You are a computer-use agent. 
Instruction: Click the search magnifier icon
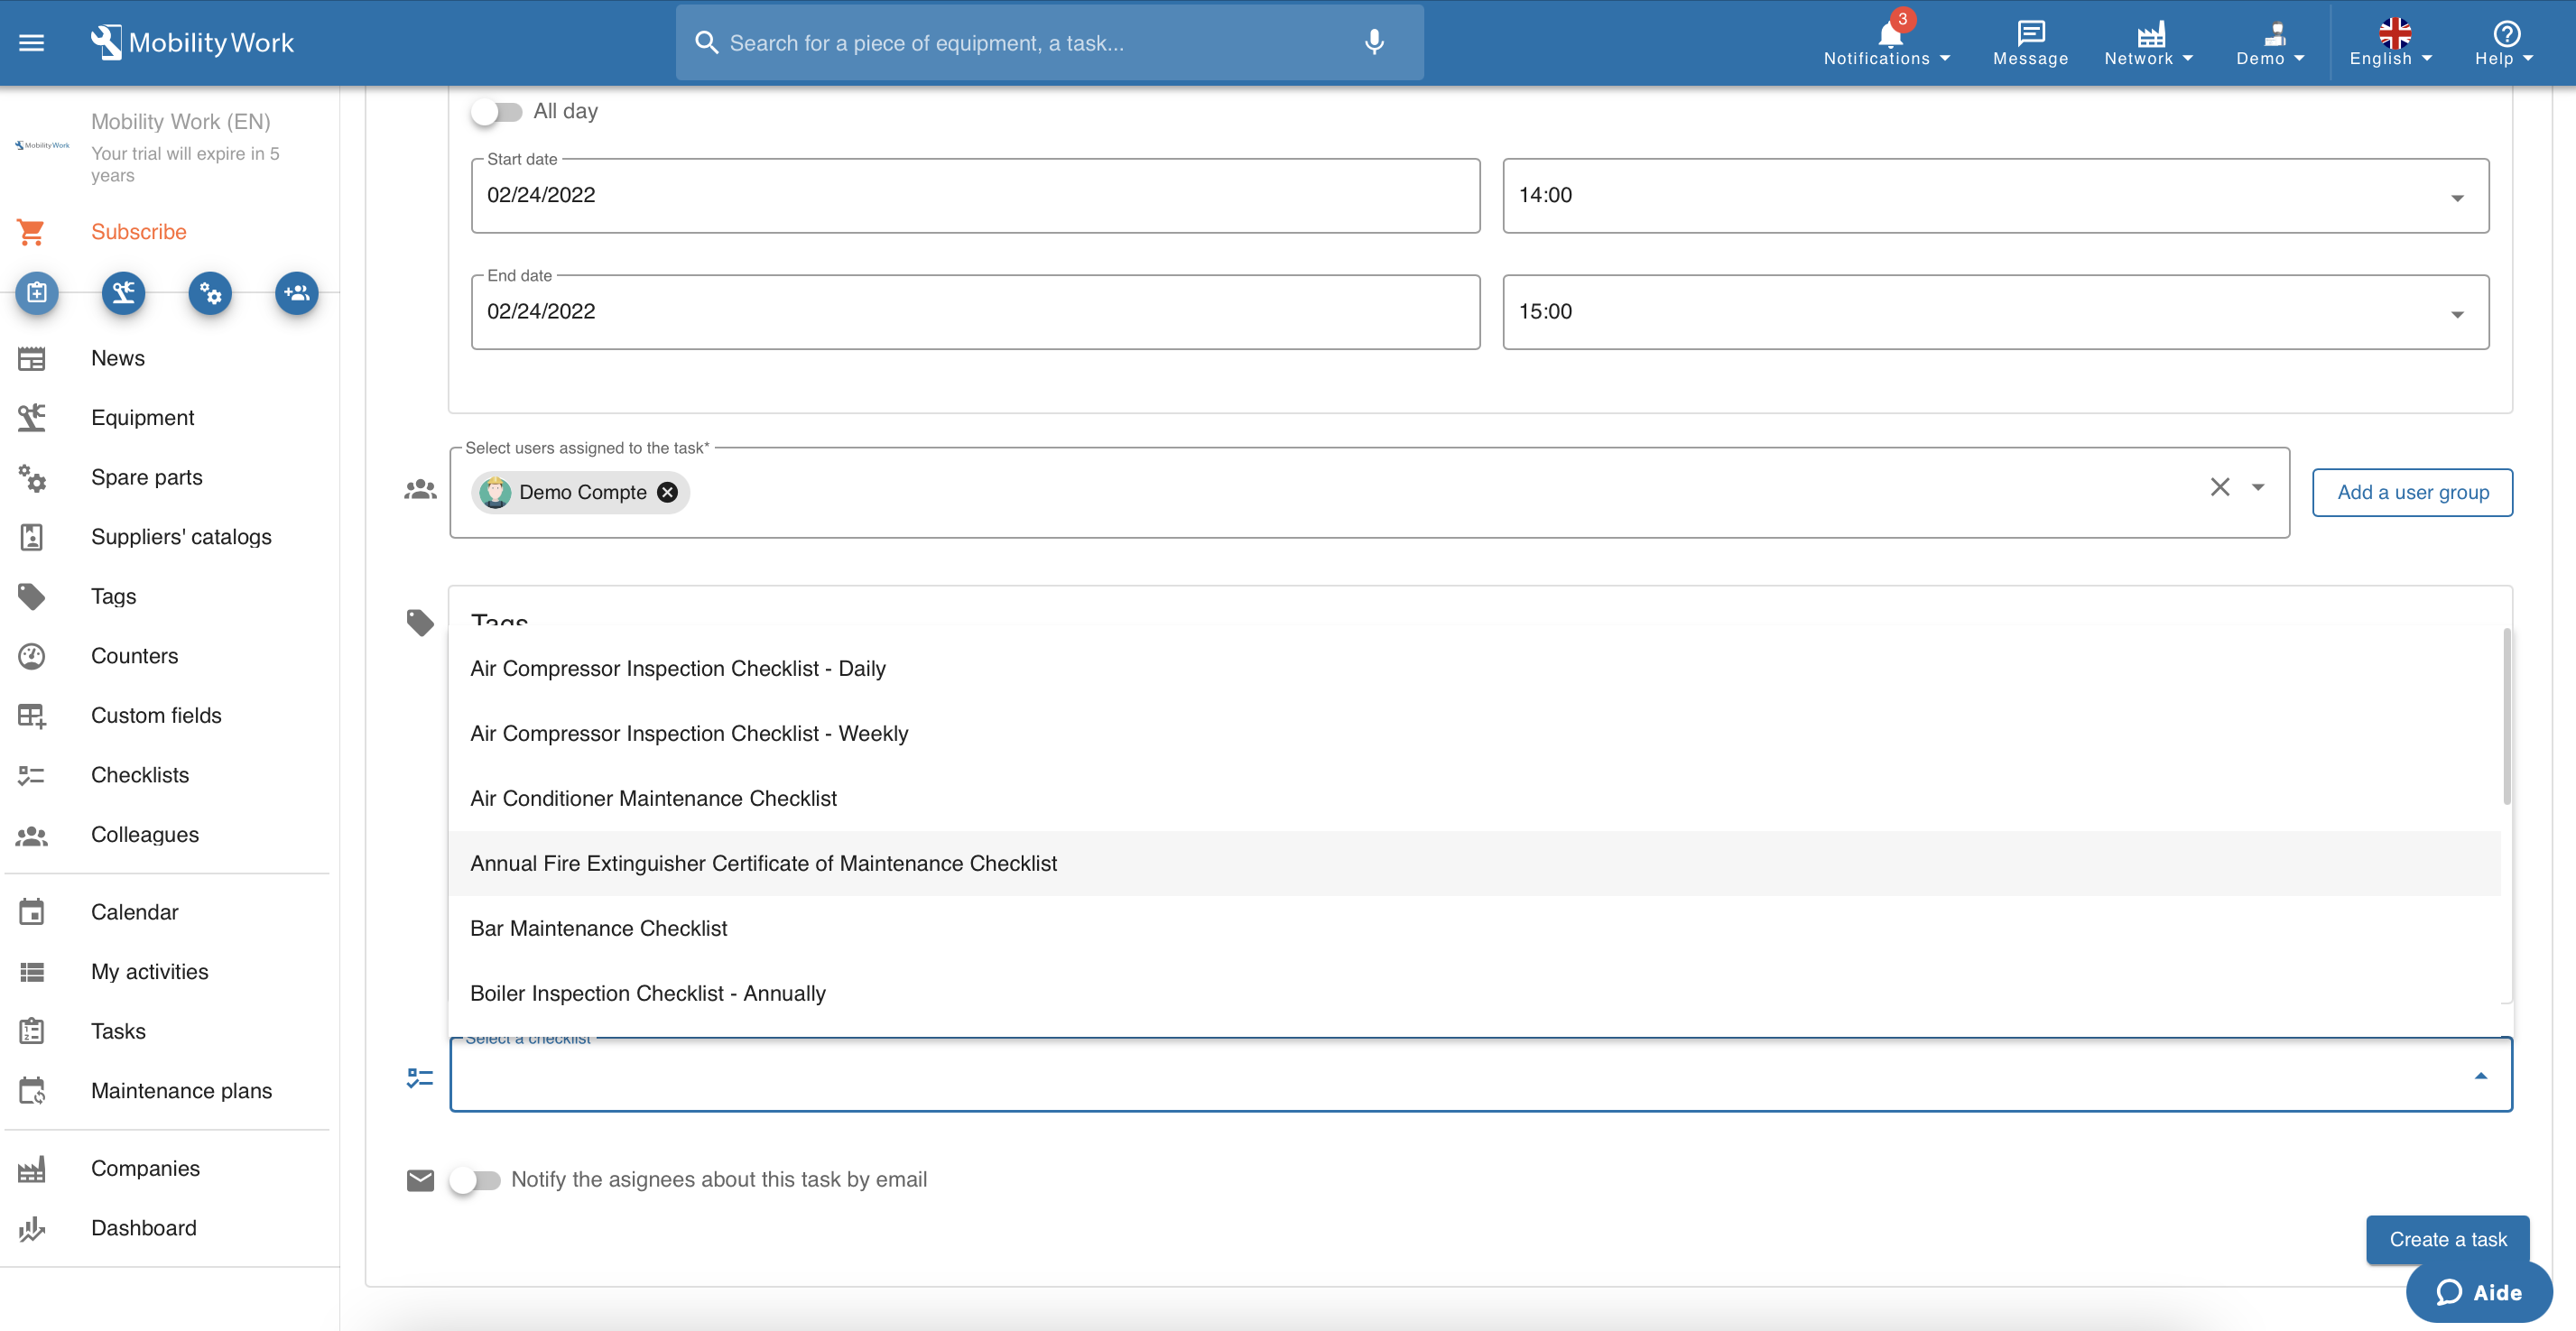[x=706, y=43]
